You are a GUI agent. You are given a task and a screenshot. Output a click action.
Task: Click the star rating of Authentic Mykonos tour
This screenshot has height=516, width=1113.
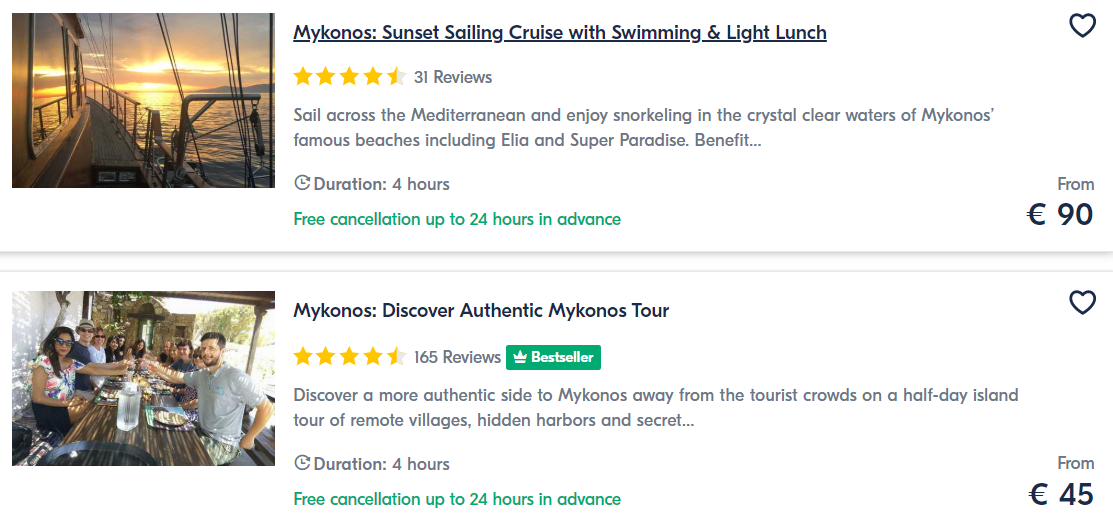(350, 356)
